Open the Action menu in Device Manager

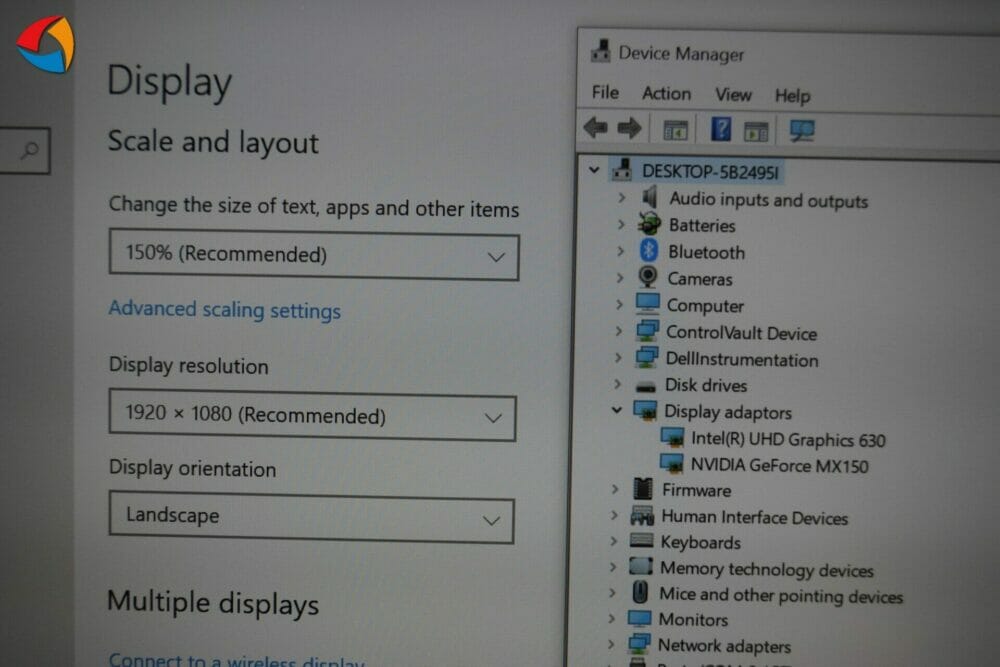coord(666,94)
